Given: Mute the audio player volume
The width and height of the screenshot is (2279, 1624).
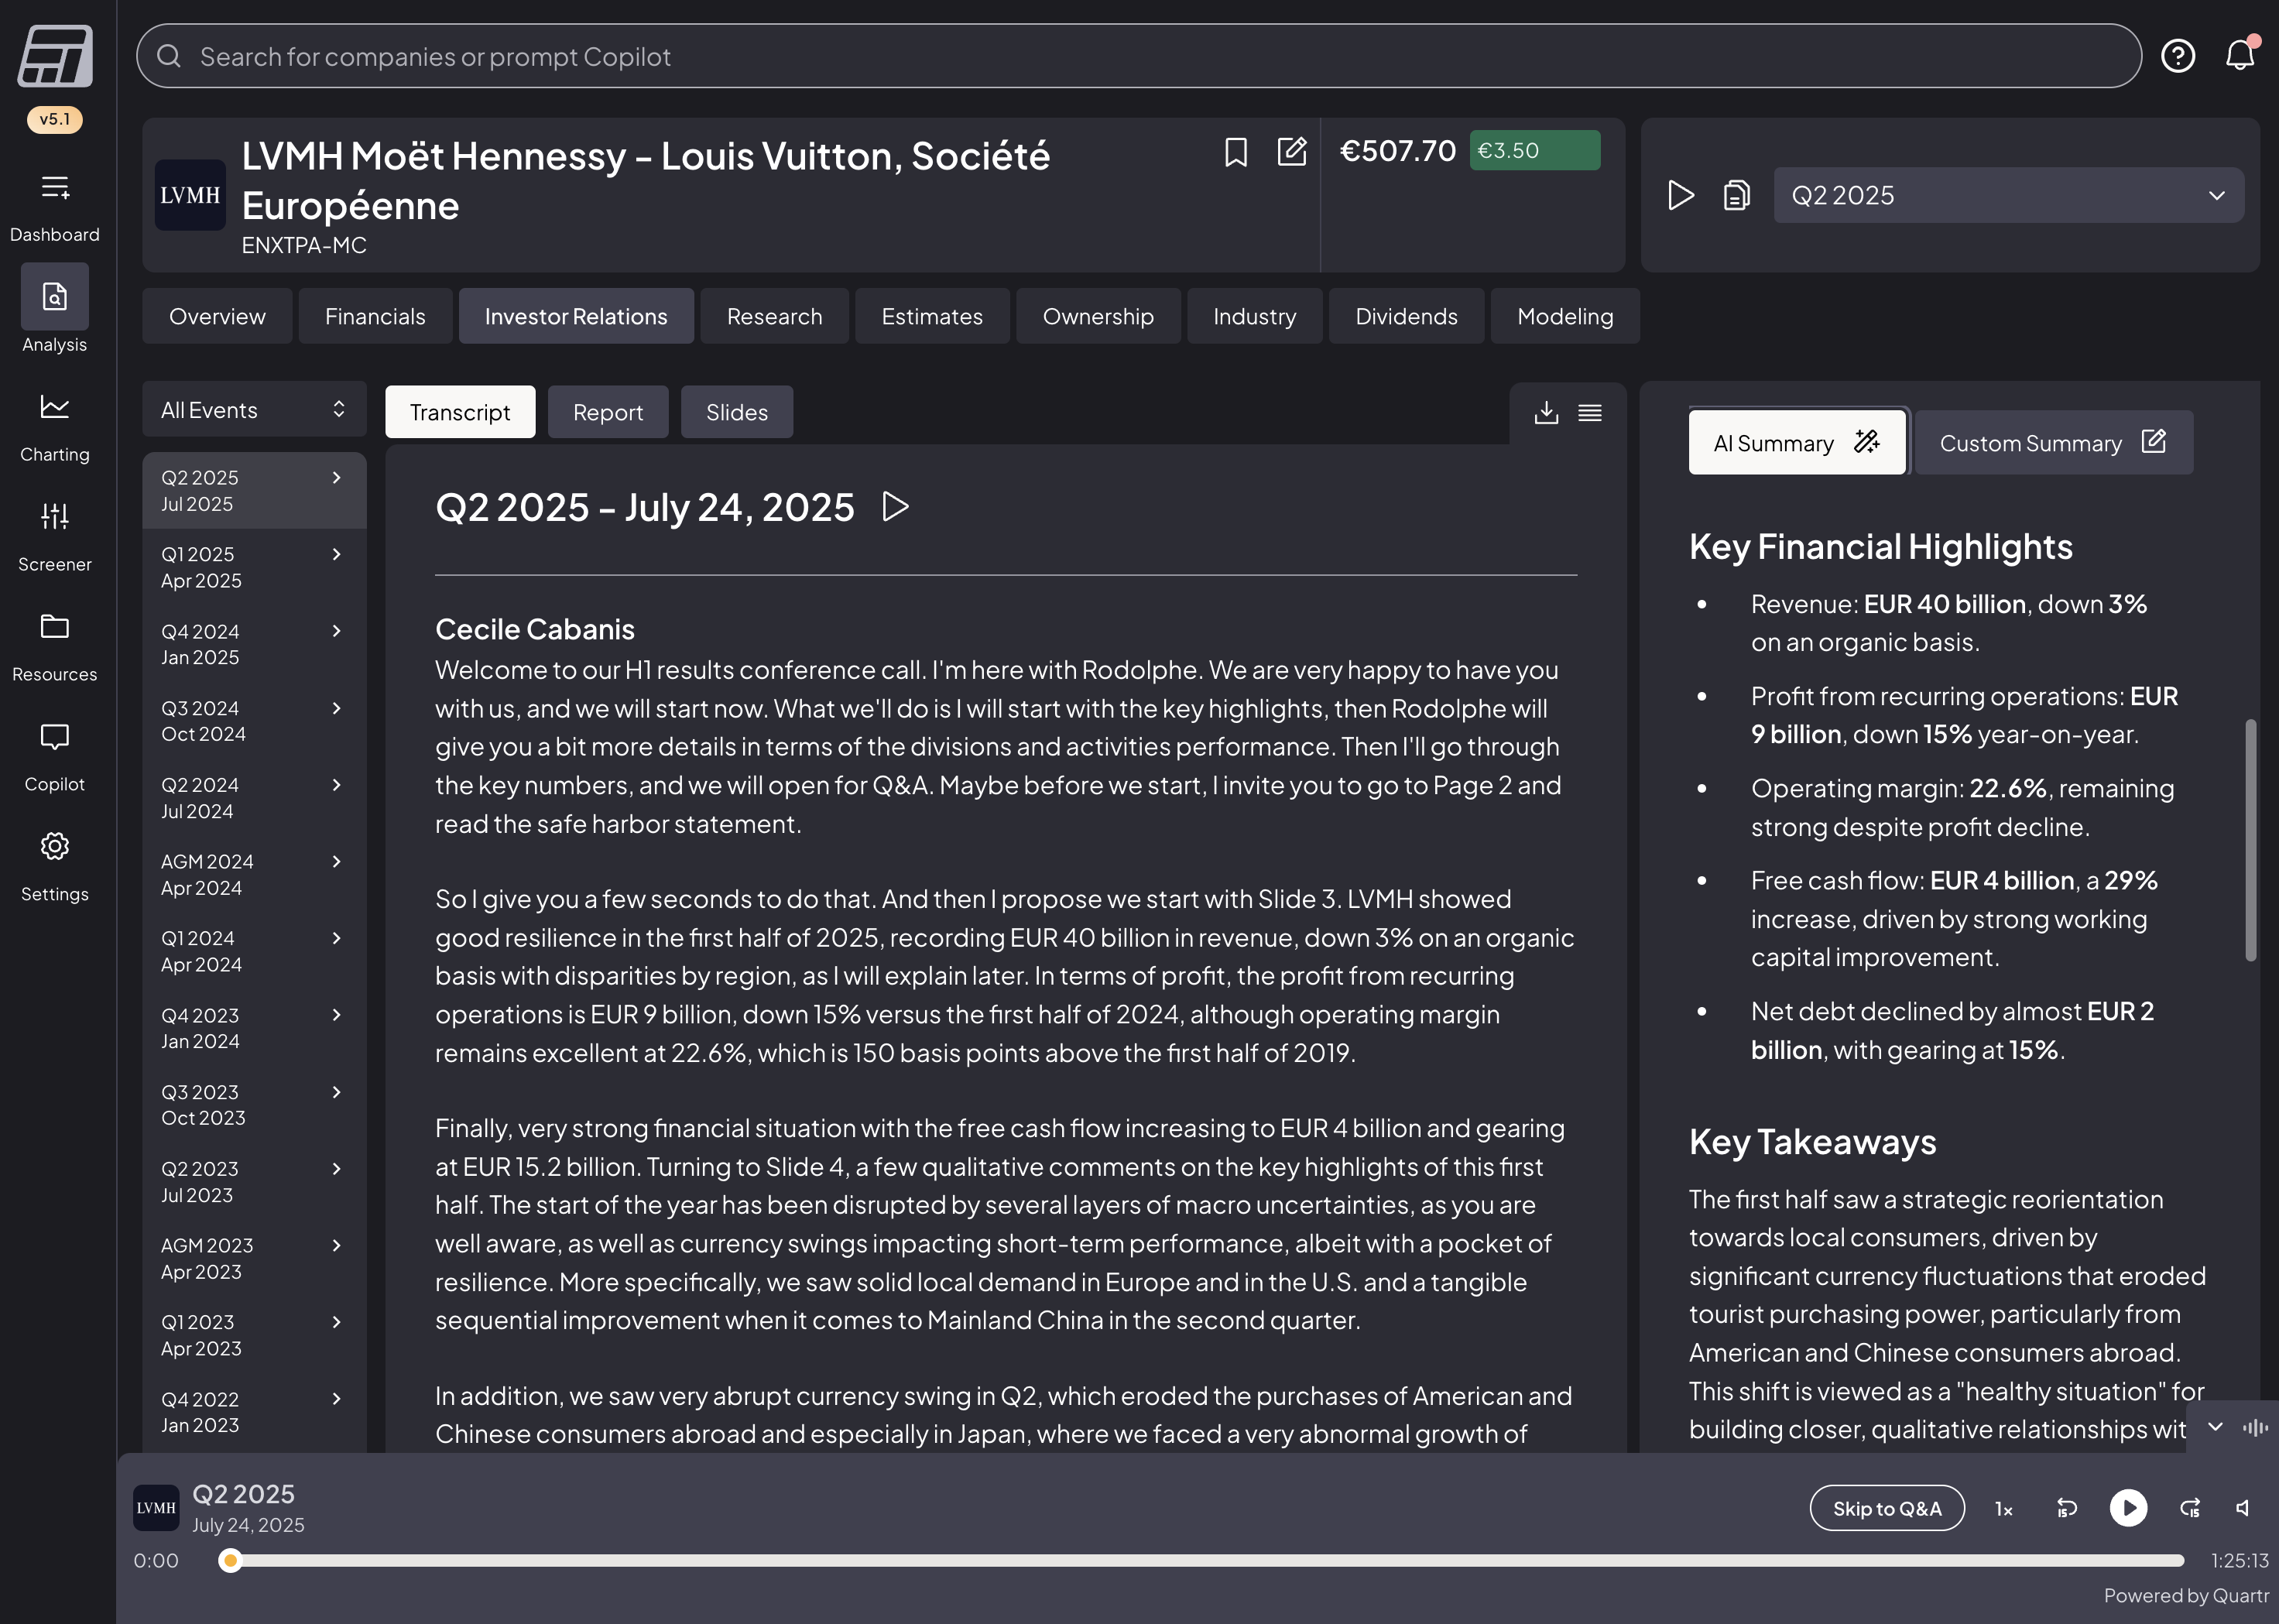Looking at the screenshot, I should [x=2243, y=1507].
